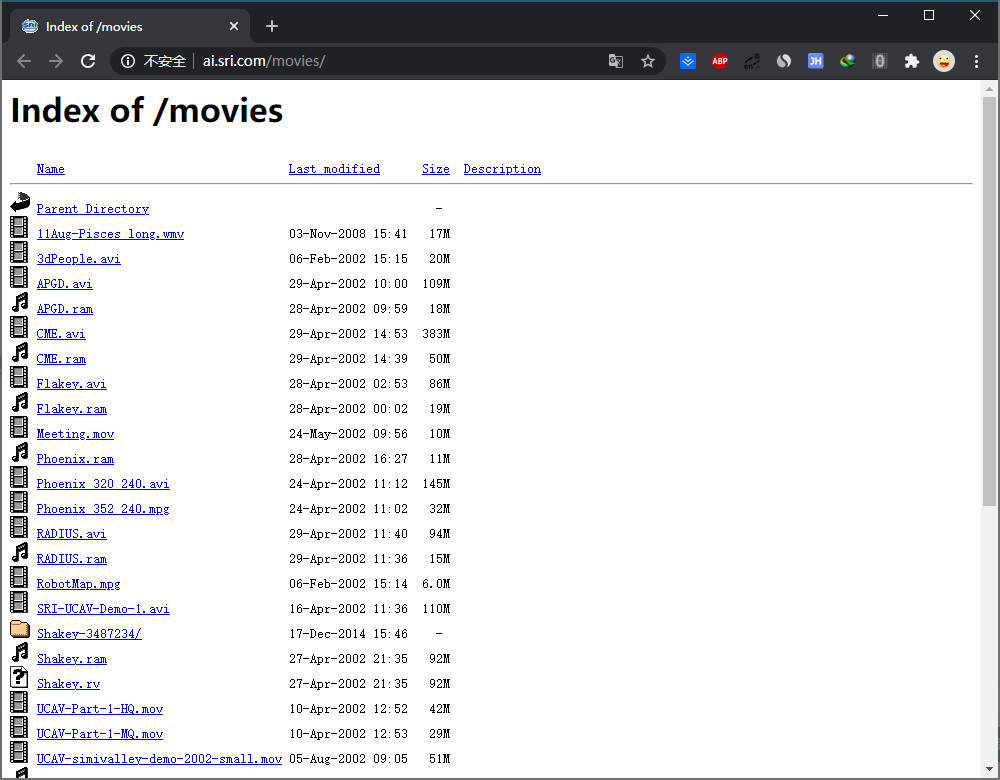Image resolution: width=1000 pixels, height=780 pixels.
Task: Bookmark this page with the star icon
Action: point(648,61)
